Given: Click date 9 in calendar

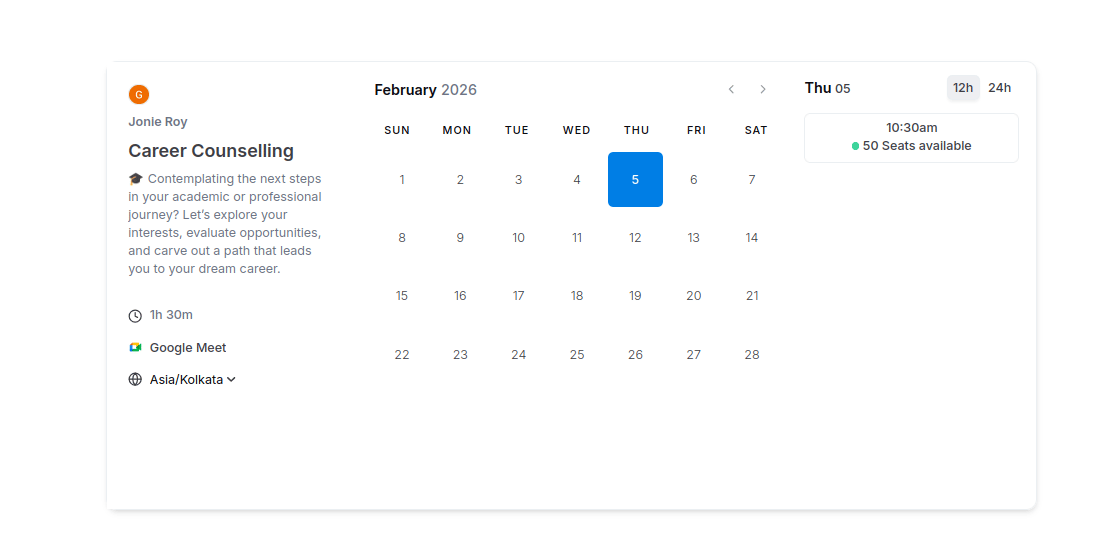Looking at the screenshot, I should tap(460, 238).
